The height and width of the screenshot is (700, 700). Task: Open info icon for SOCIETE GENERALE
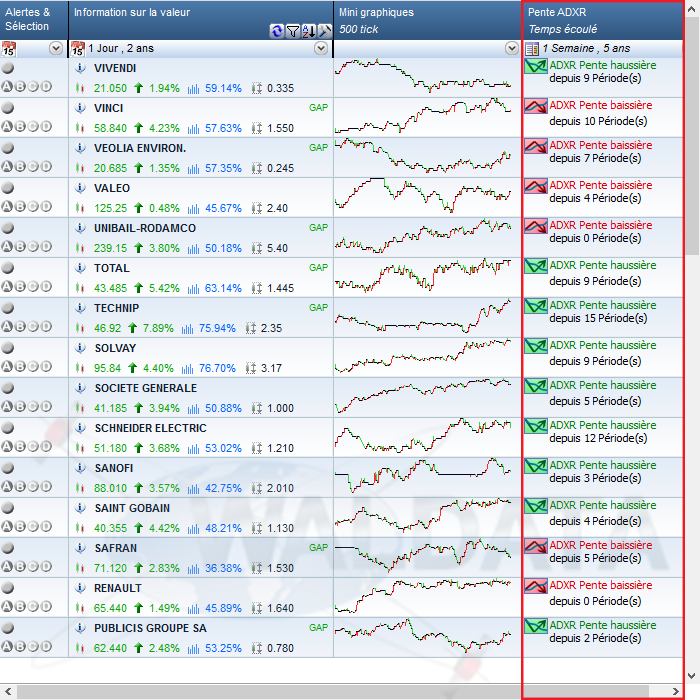click(x=80, y=388)
